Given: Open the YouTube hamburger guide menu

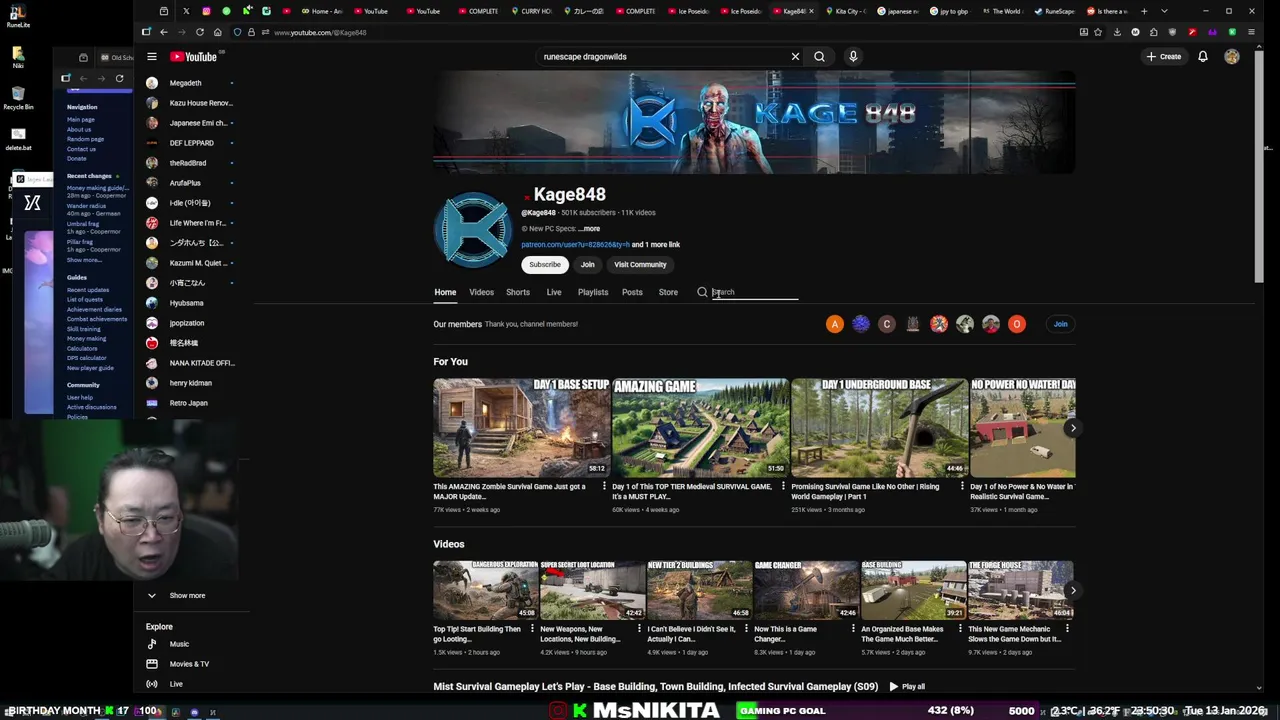Looking at the screenshot, I should point(151,57).
